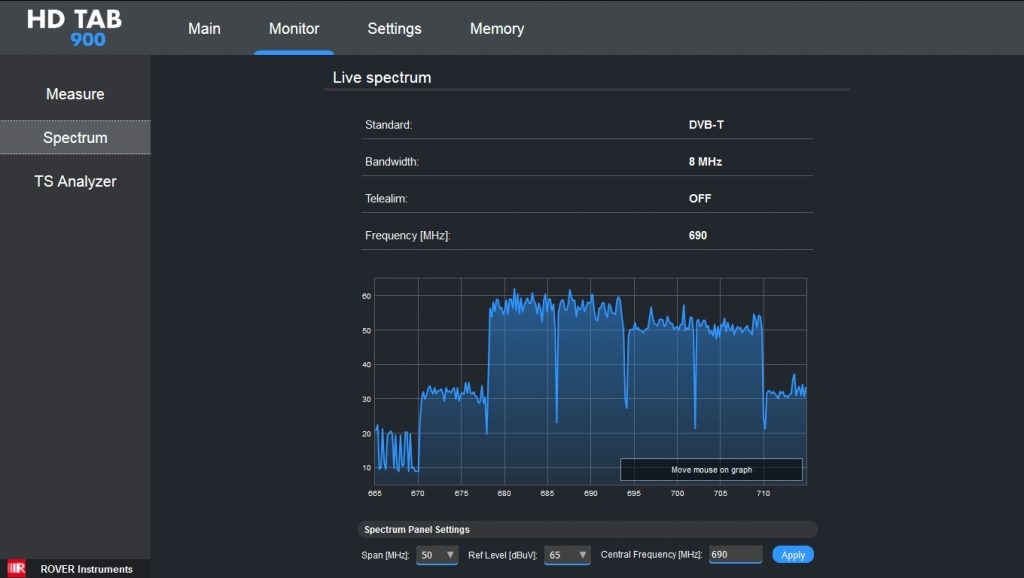The height and width of the screenshot is (578, 1024).
Task: Click the 8 MHz bandwidth value
Action: [x=705, y=161]
